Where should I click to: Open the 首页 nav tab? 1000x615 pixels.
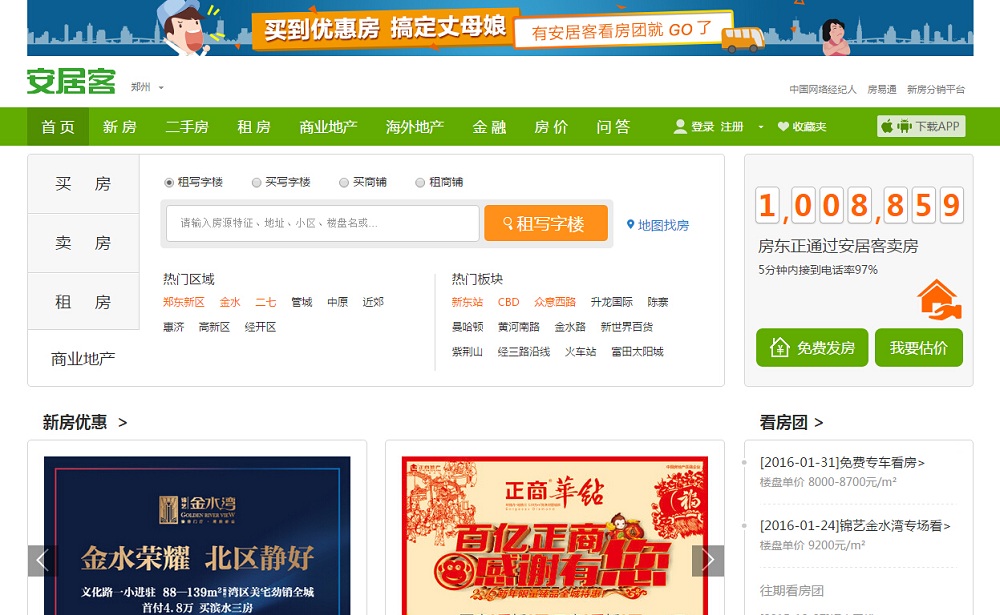(58, 127)
